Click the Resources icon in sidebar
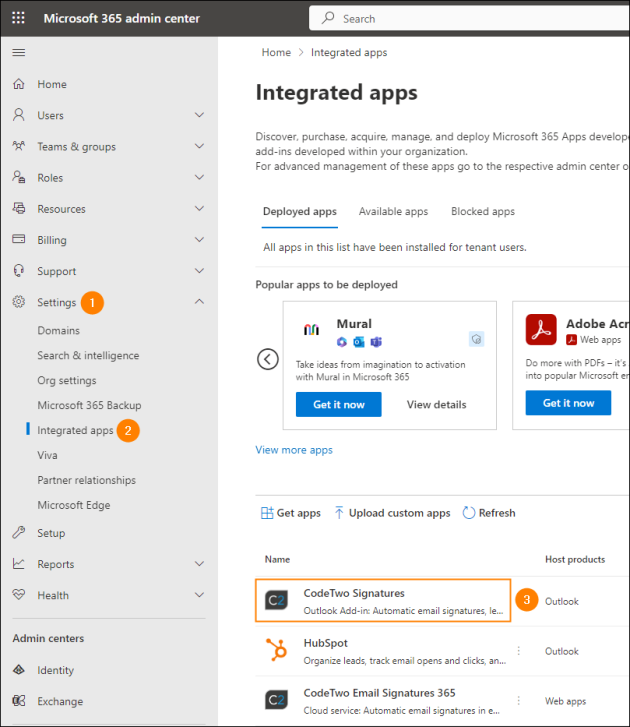Viewport: 630px width, 727px height. click(x=19, y=208)
